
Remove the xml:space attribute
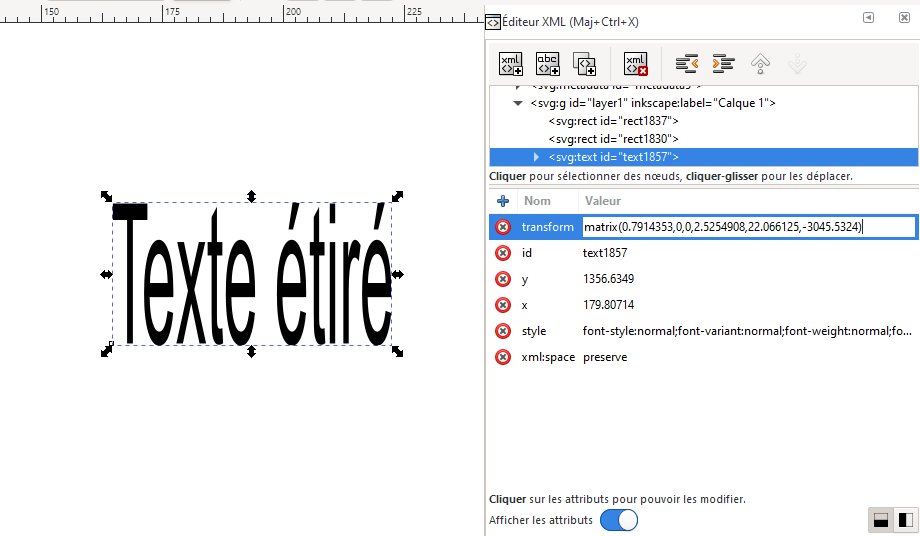503,357
